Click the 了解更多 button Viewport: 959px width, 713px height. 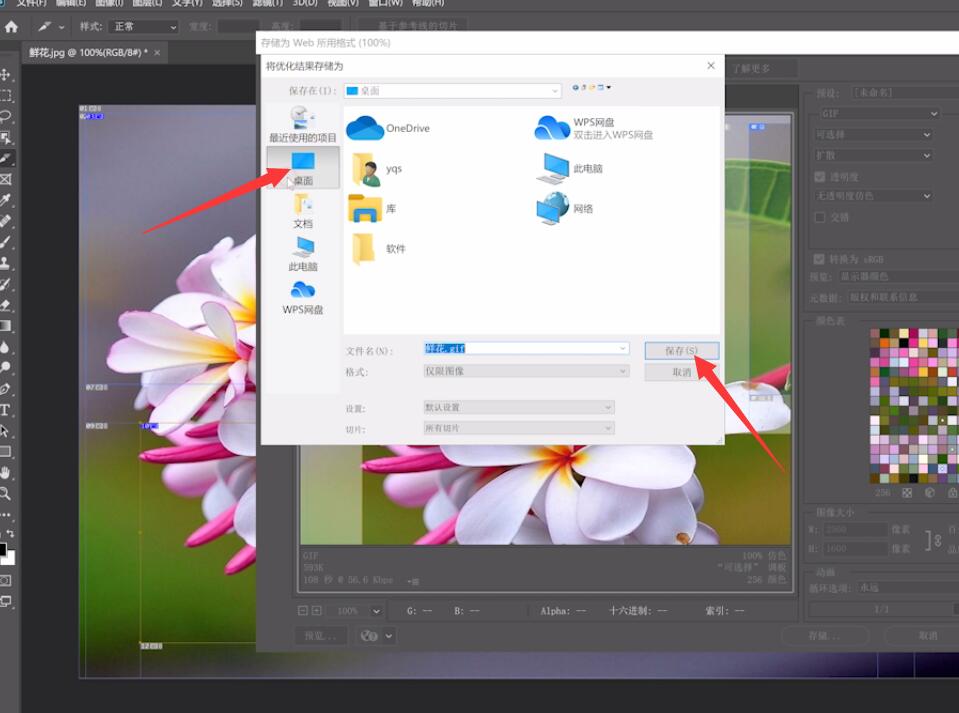pyautogui.click(x=763, y=68)
